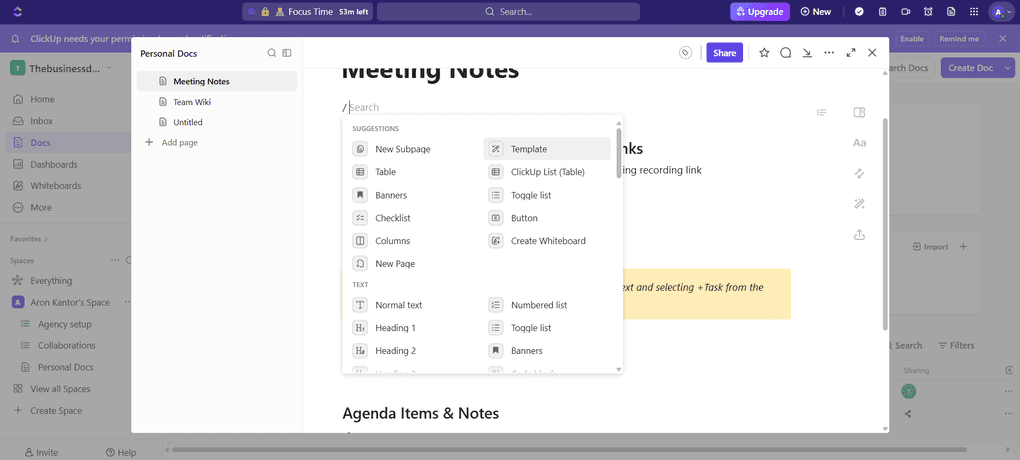Image resolution: width=1020 pixels, height=460 pixels.
Task: Click Invite at bottom left
Action: [x=41, y=452]
